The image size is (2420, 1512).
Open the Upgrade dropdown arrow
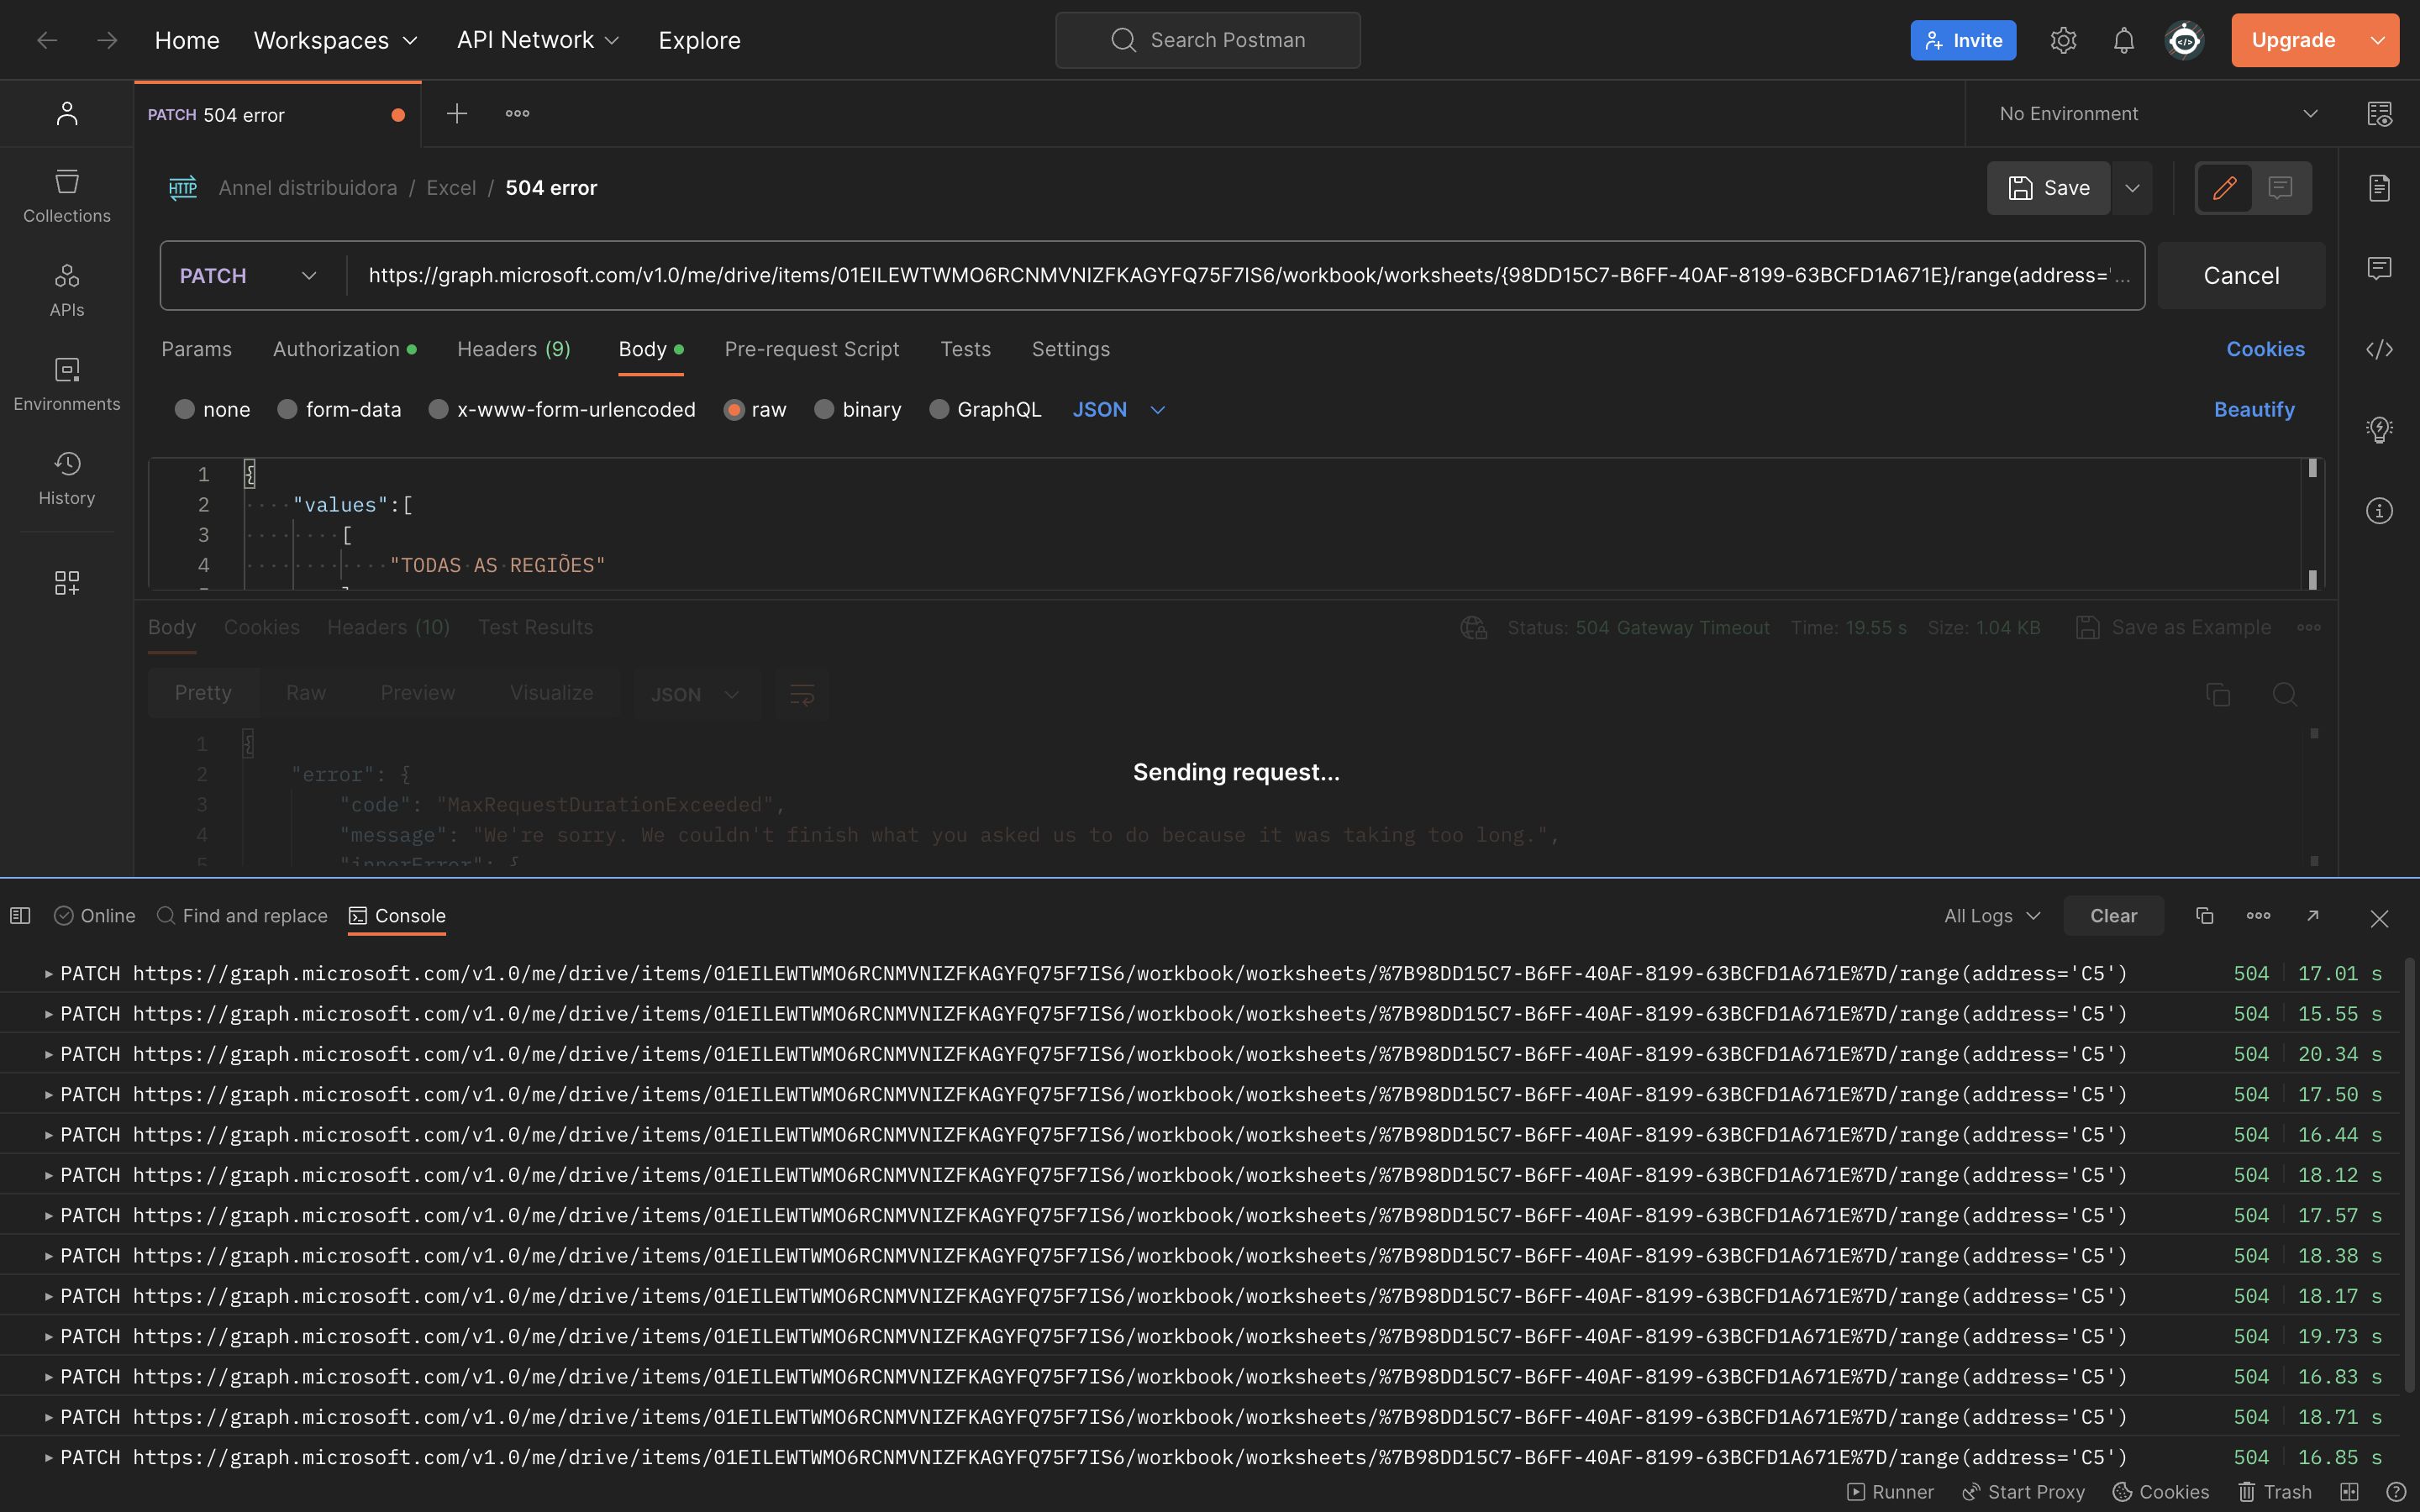click(x=2377, y=40)
